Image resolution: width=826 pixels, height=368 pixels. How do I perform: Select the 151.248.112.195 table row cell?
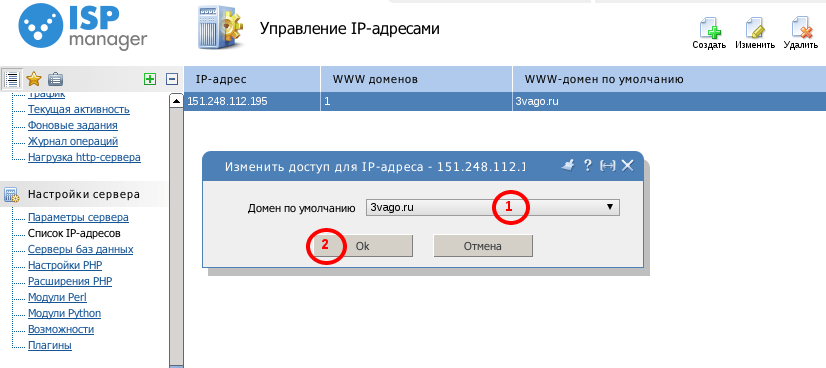(x=252, y=102)
